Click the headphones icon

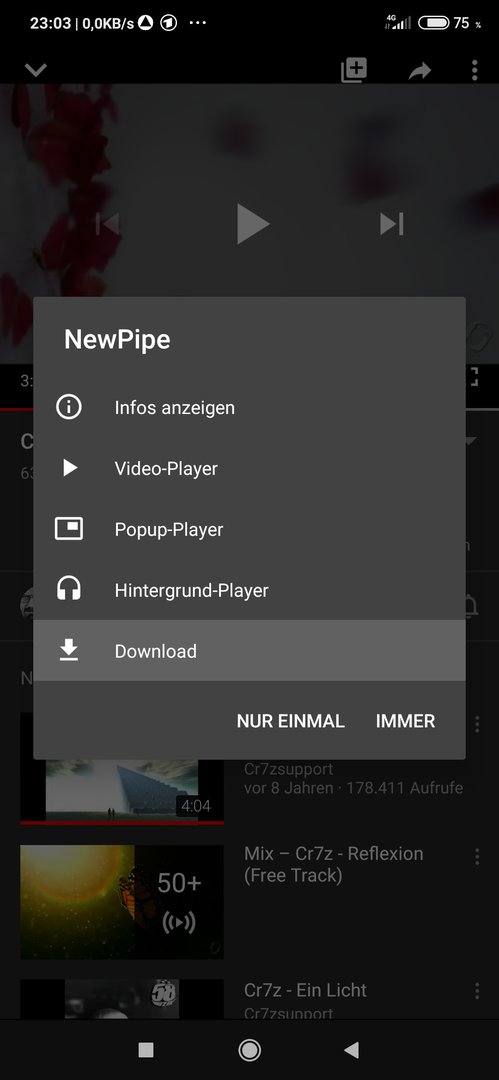[68, 590]
